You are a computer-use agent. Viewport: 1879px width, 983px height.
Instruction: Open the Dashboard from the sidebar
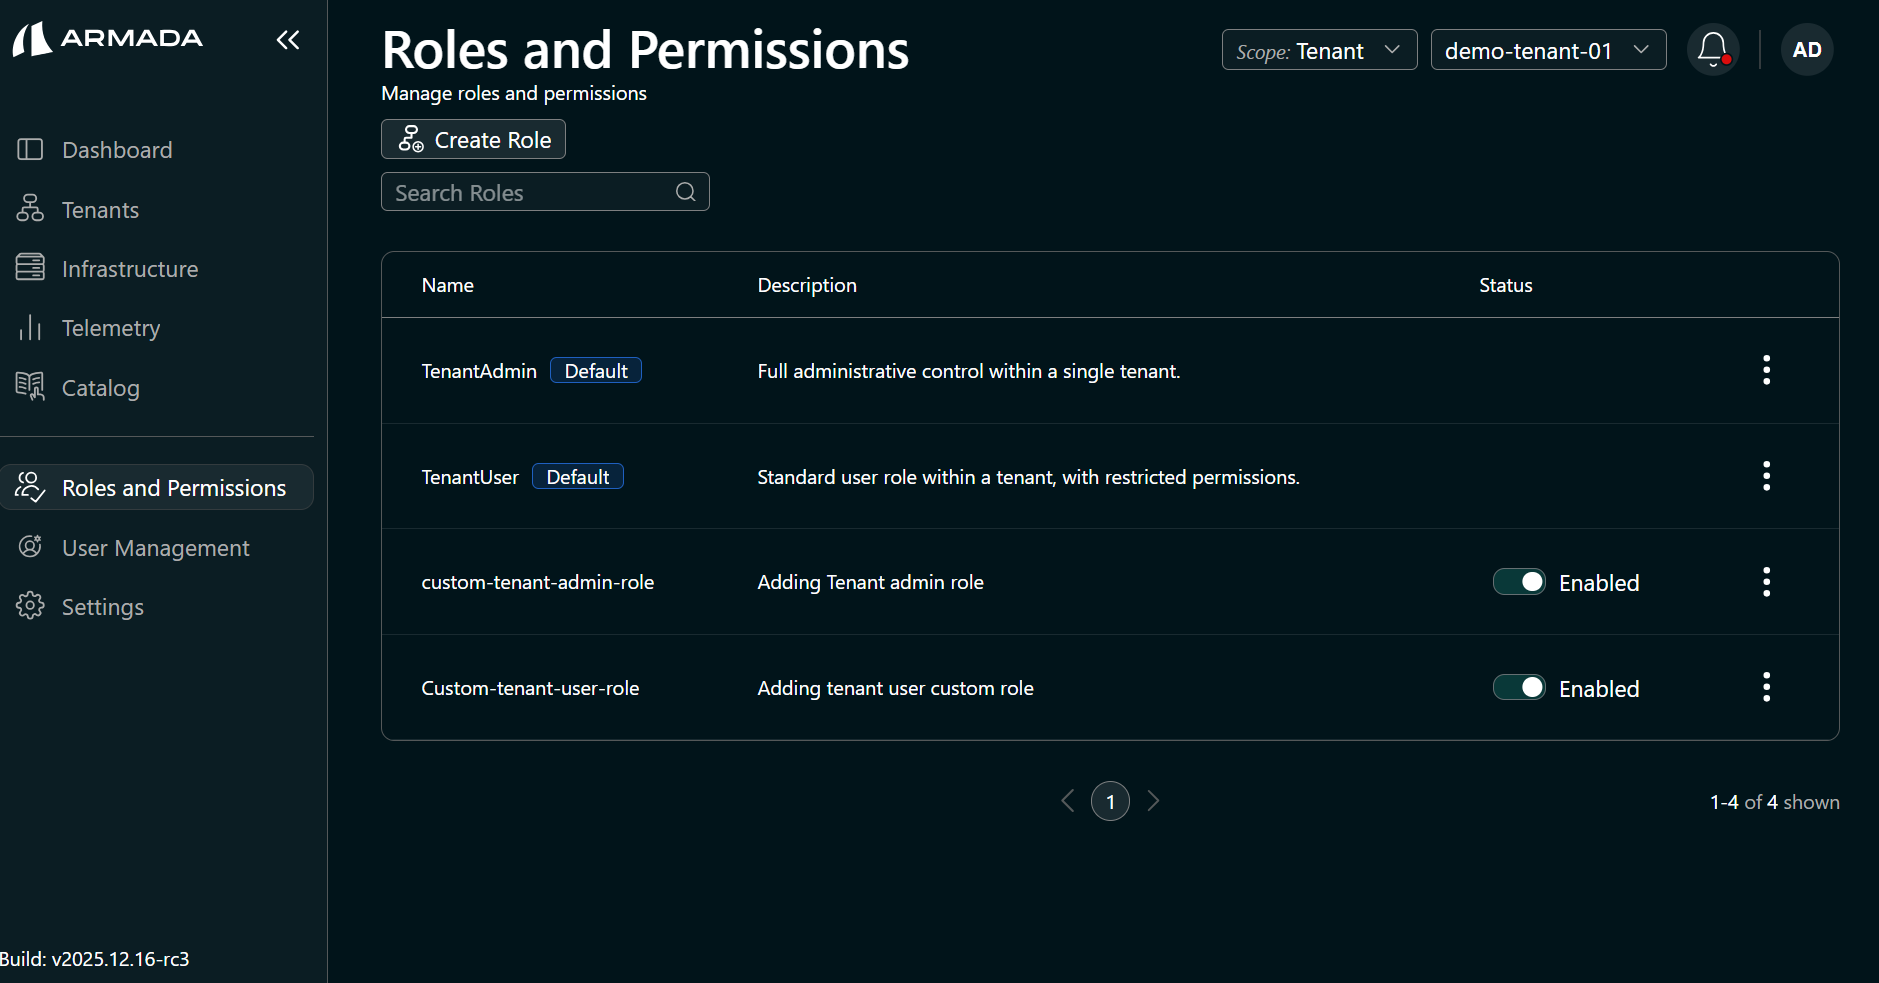click(x=117, y=149)
